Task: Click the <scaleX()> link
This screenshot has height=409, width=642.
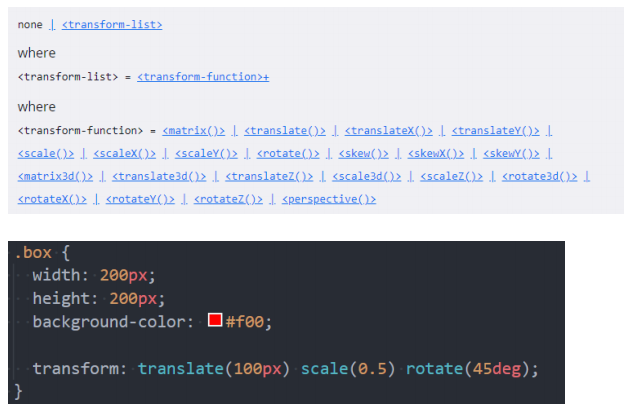Action: point(124,154)
